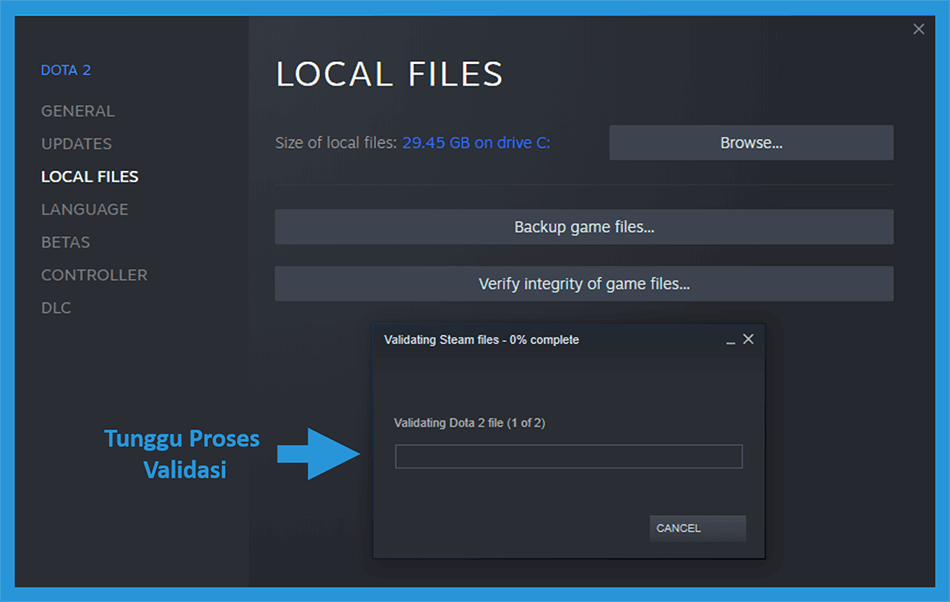
Task: Close the Validating Steam files dialog
Action: point(748,339)
